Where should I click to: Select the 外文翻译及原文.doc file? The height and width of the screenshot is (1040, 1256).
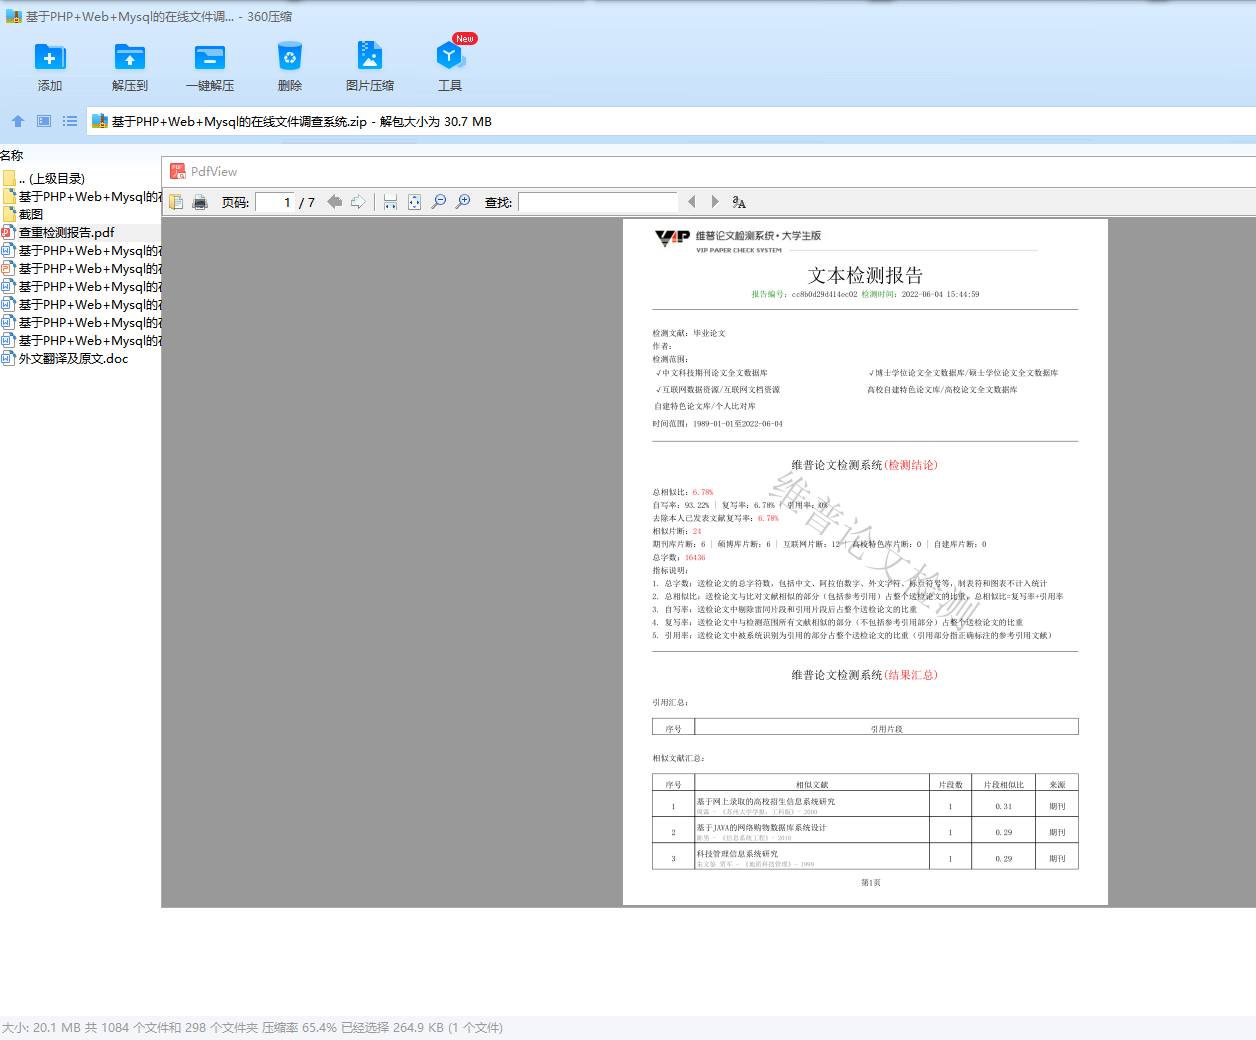pos(80,359)
